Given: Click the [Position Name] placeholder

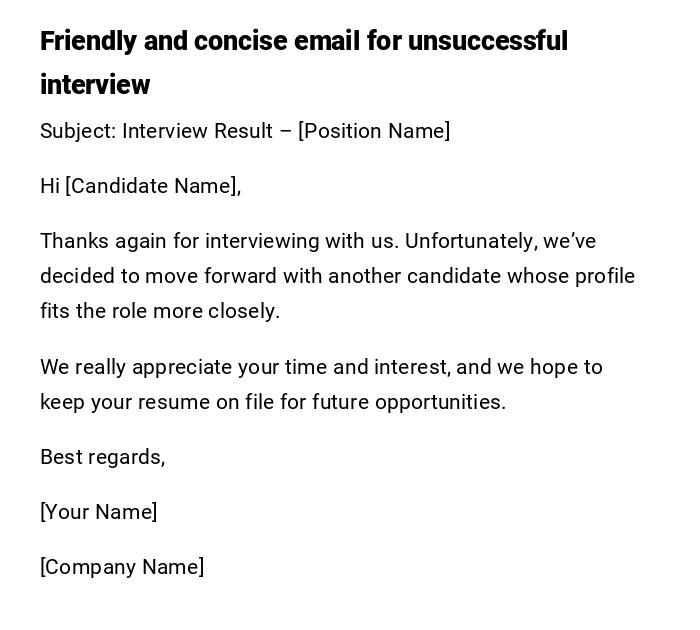Looking at the screenshot, I should coord(374,131).
